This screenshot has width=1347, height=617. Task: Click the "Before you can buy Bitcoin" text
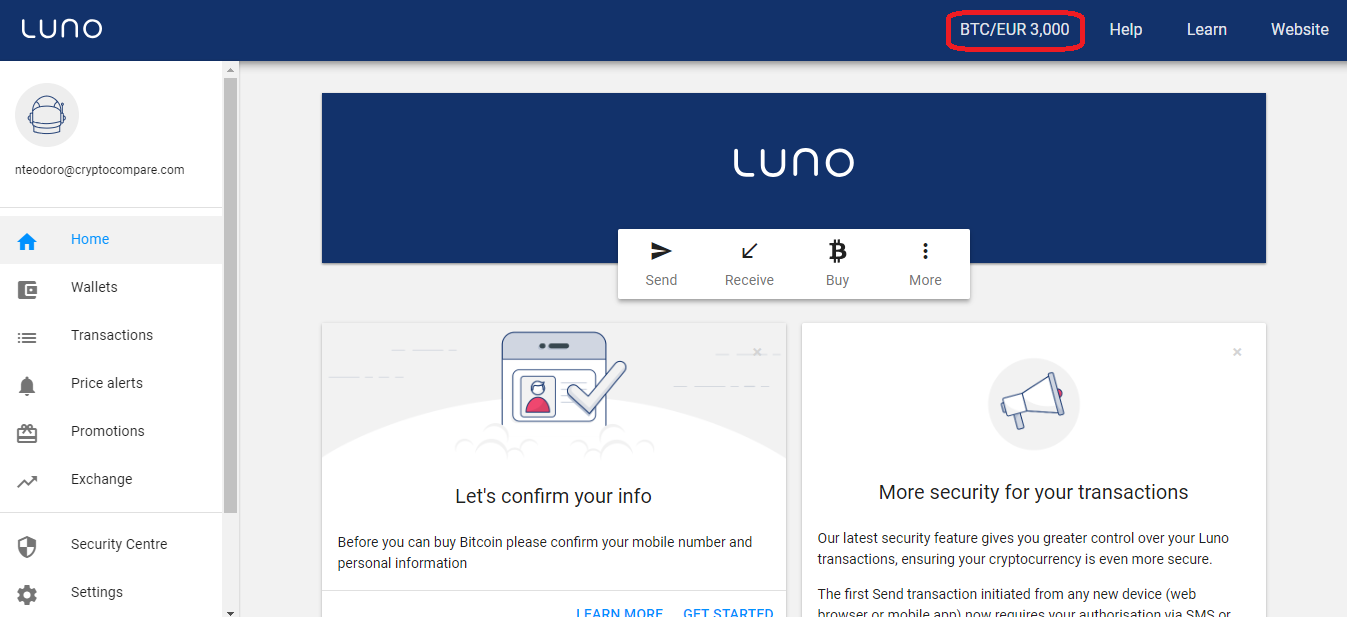[545, 553]
